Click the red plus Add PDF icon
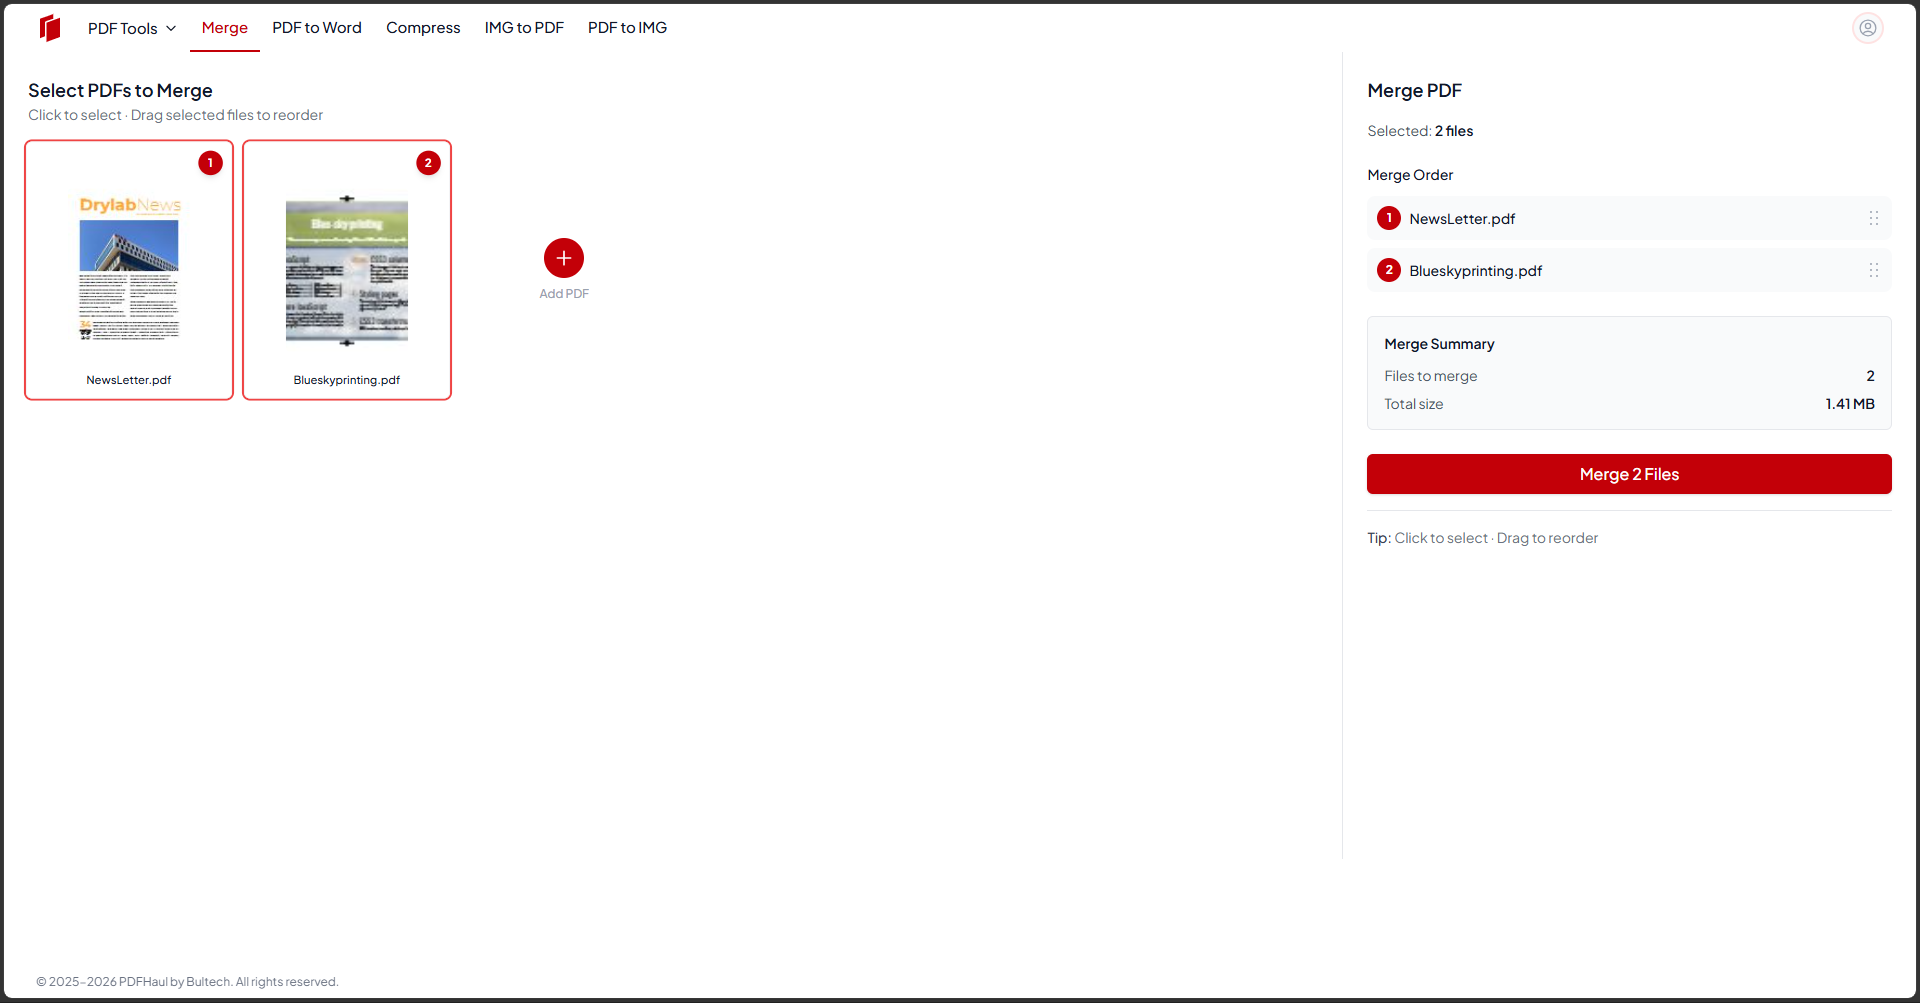This screenshot has height=1003, width=1920. pos(564,258)
